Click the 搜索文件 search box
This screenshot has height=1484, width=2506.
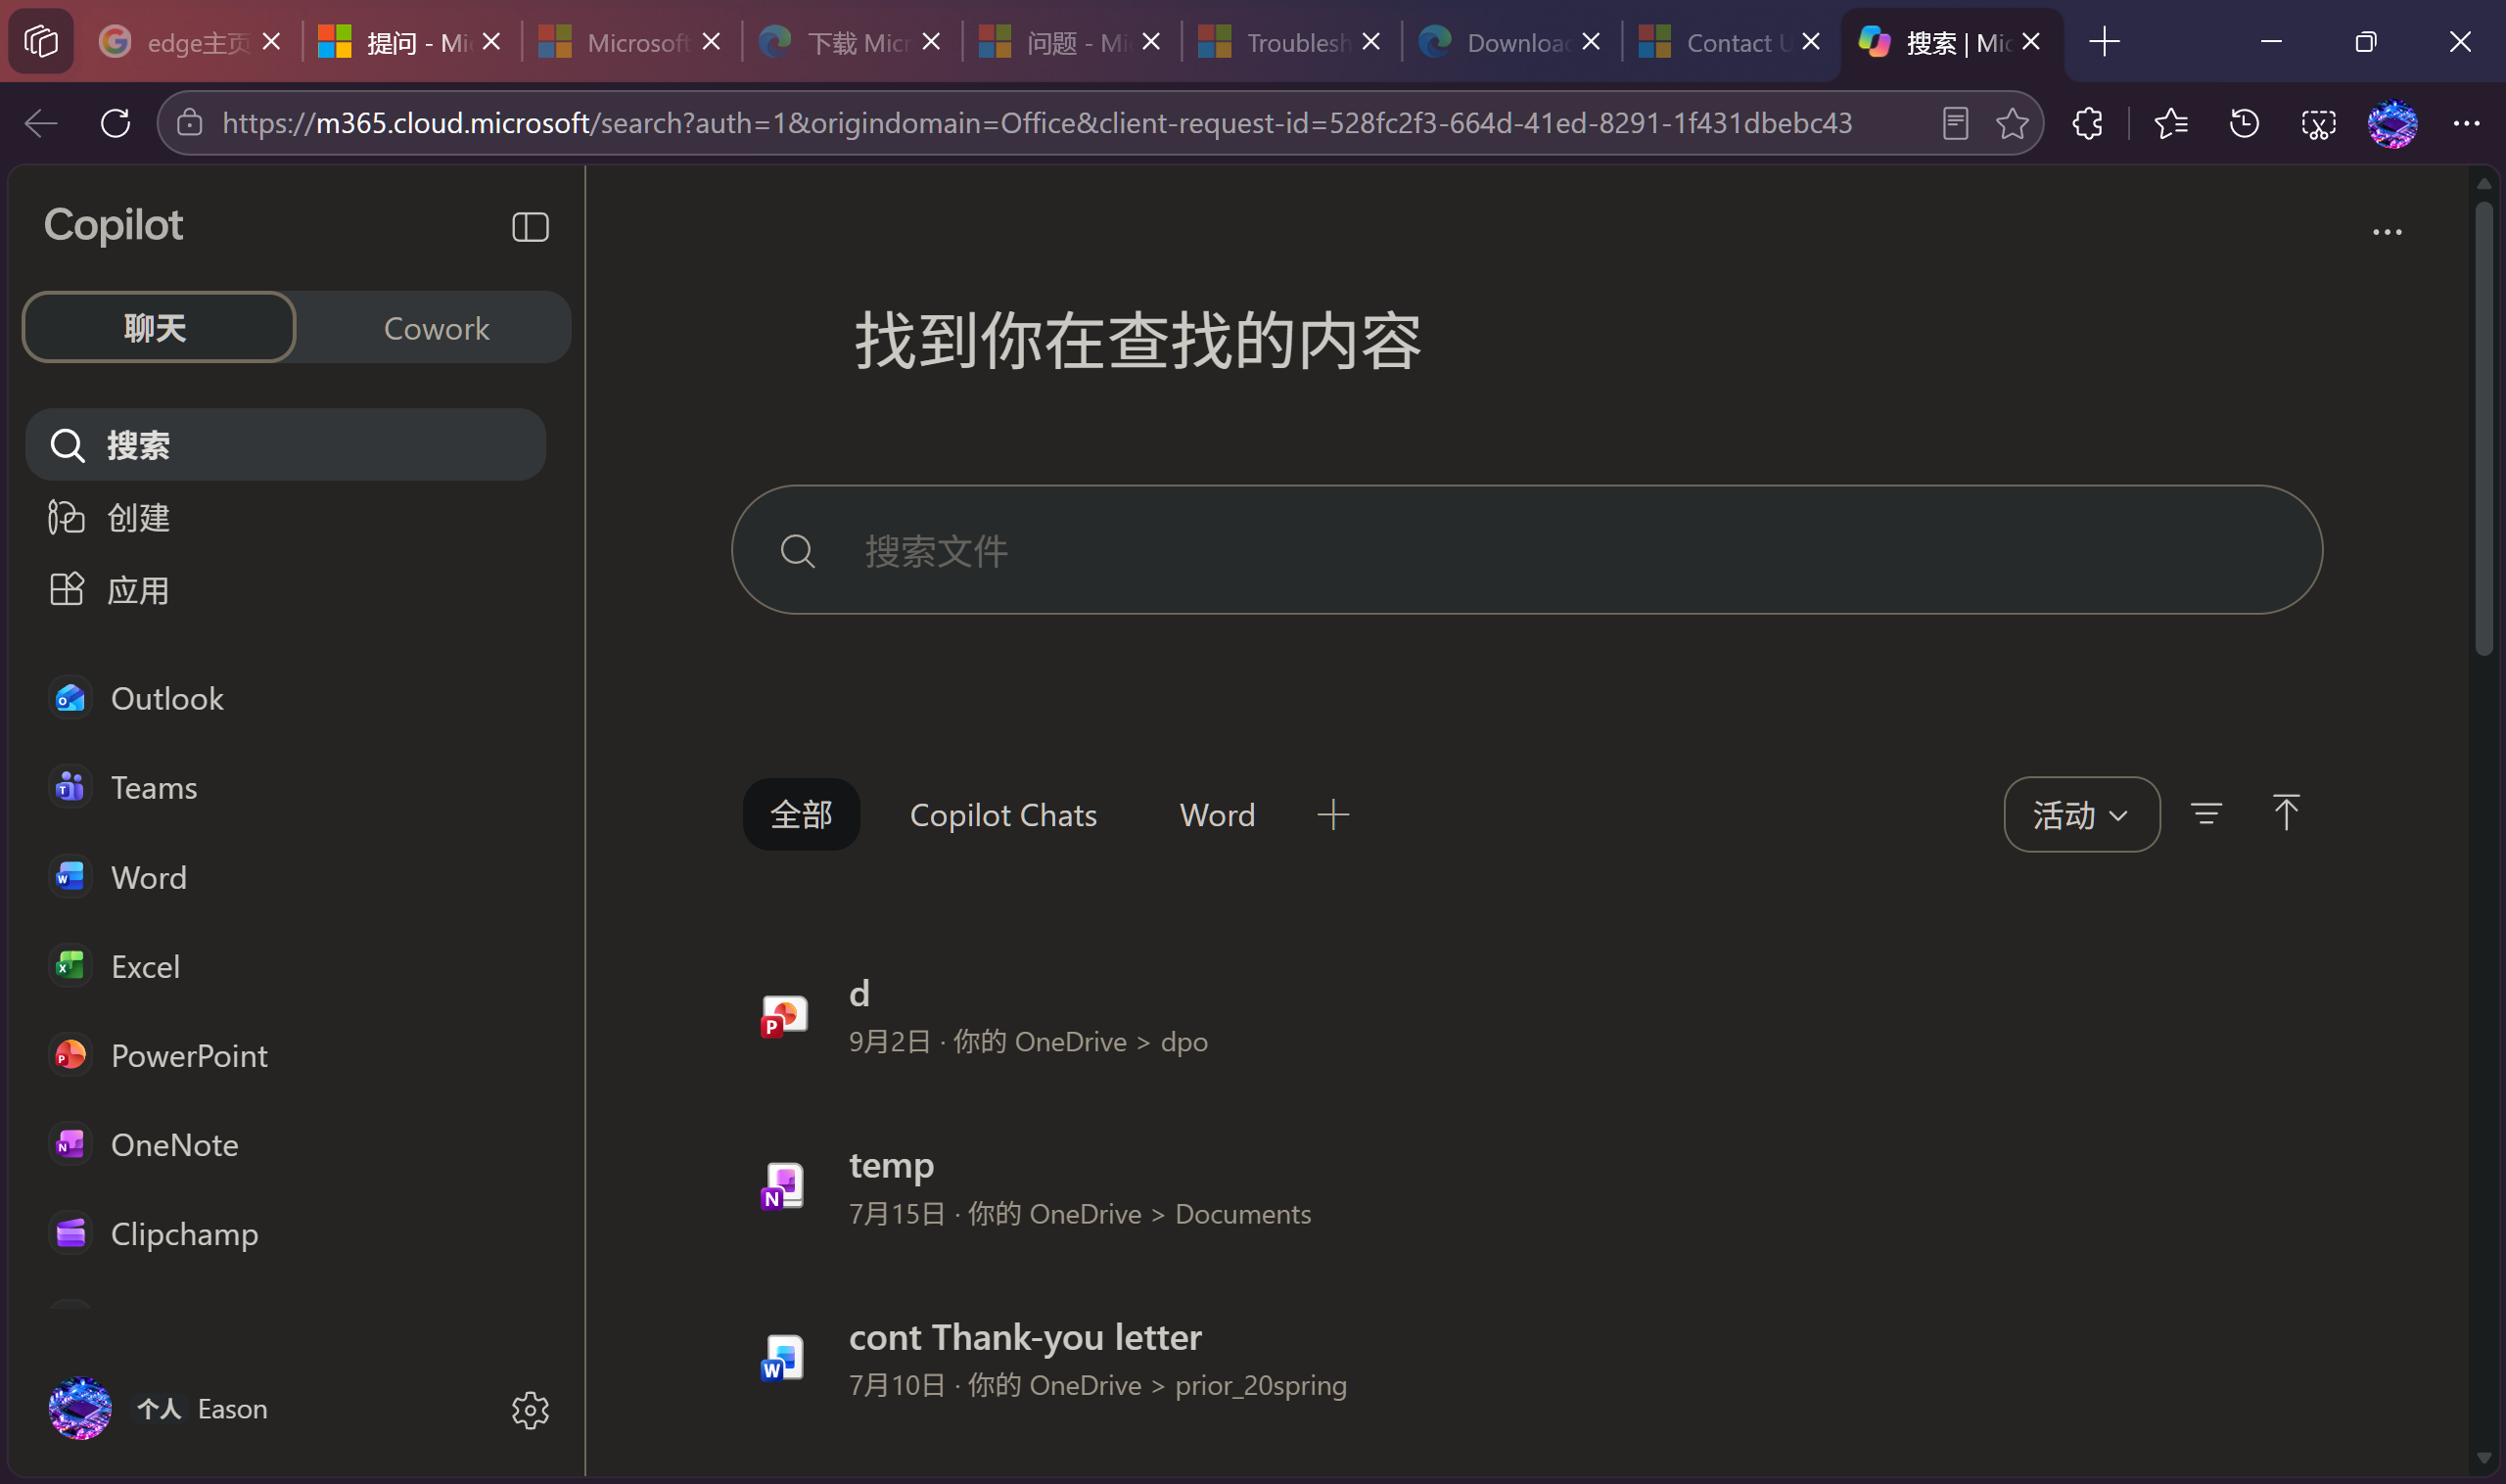coord(1527,550)
